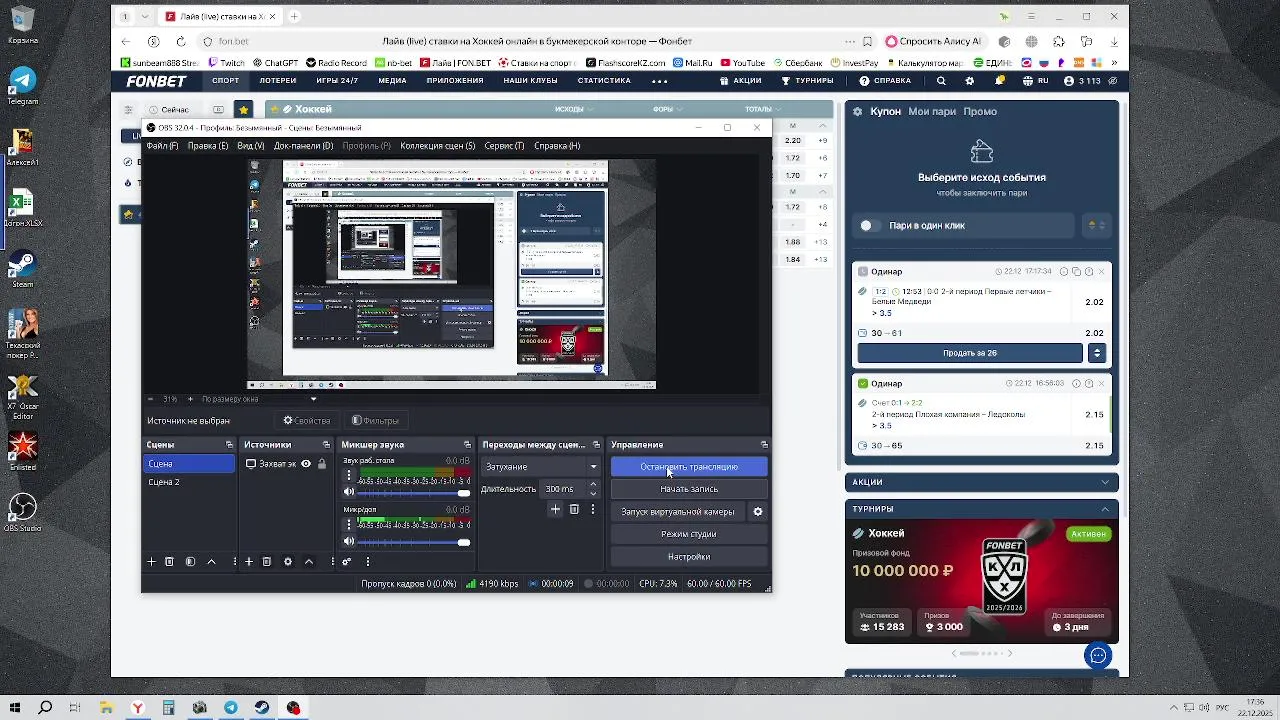Toggle lock on the Захват эк source
The width and height of the screenshot is (1280, 720).
(321, 464)
